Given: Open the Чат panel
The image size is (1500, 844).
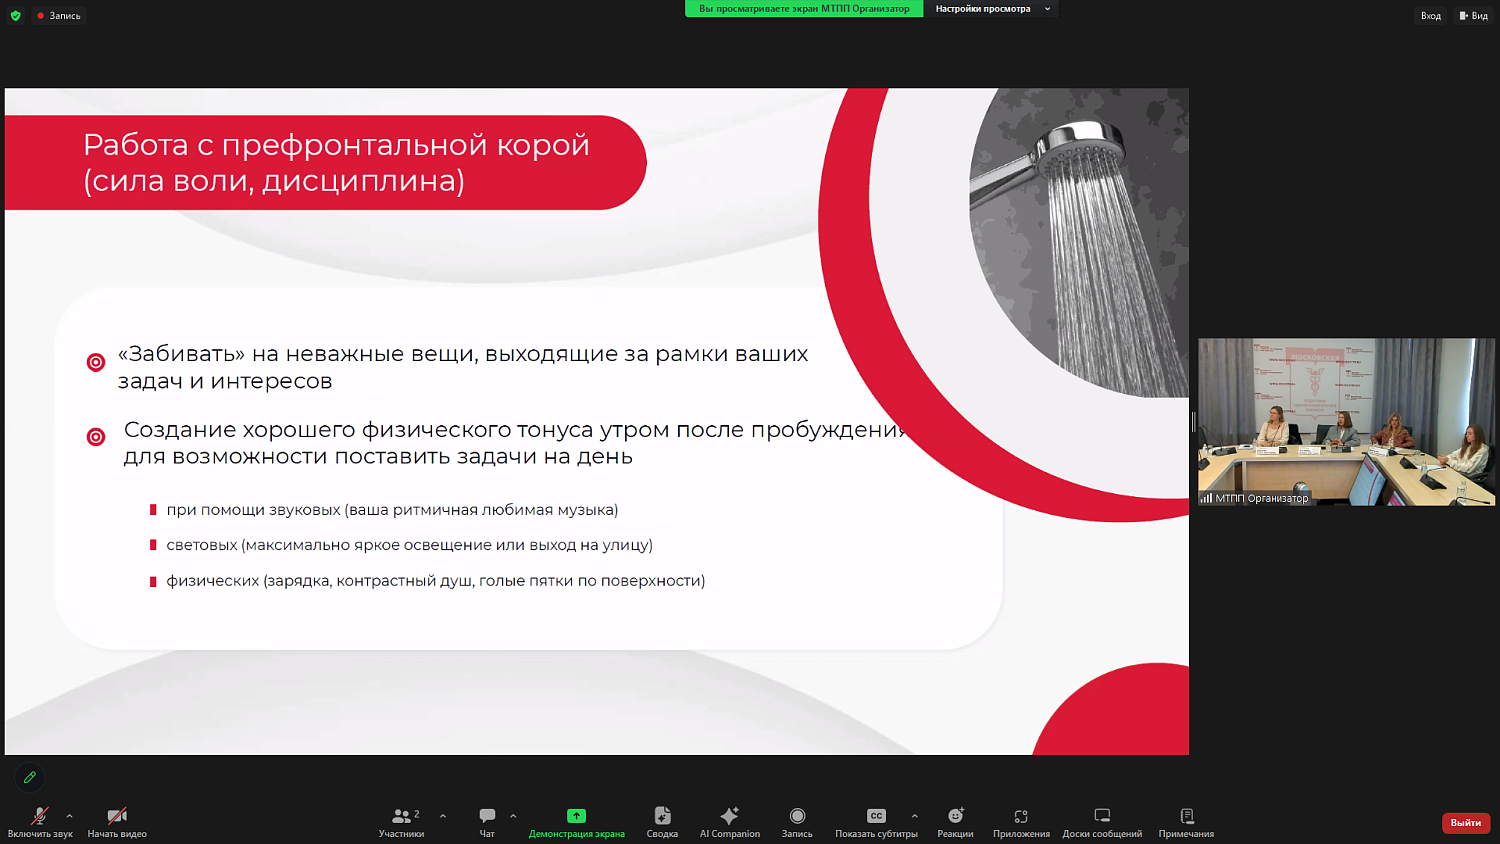Looking at the screenshot, I should [x=487, y=822].
